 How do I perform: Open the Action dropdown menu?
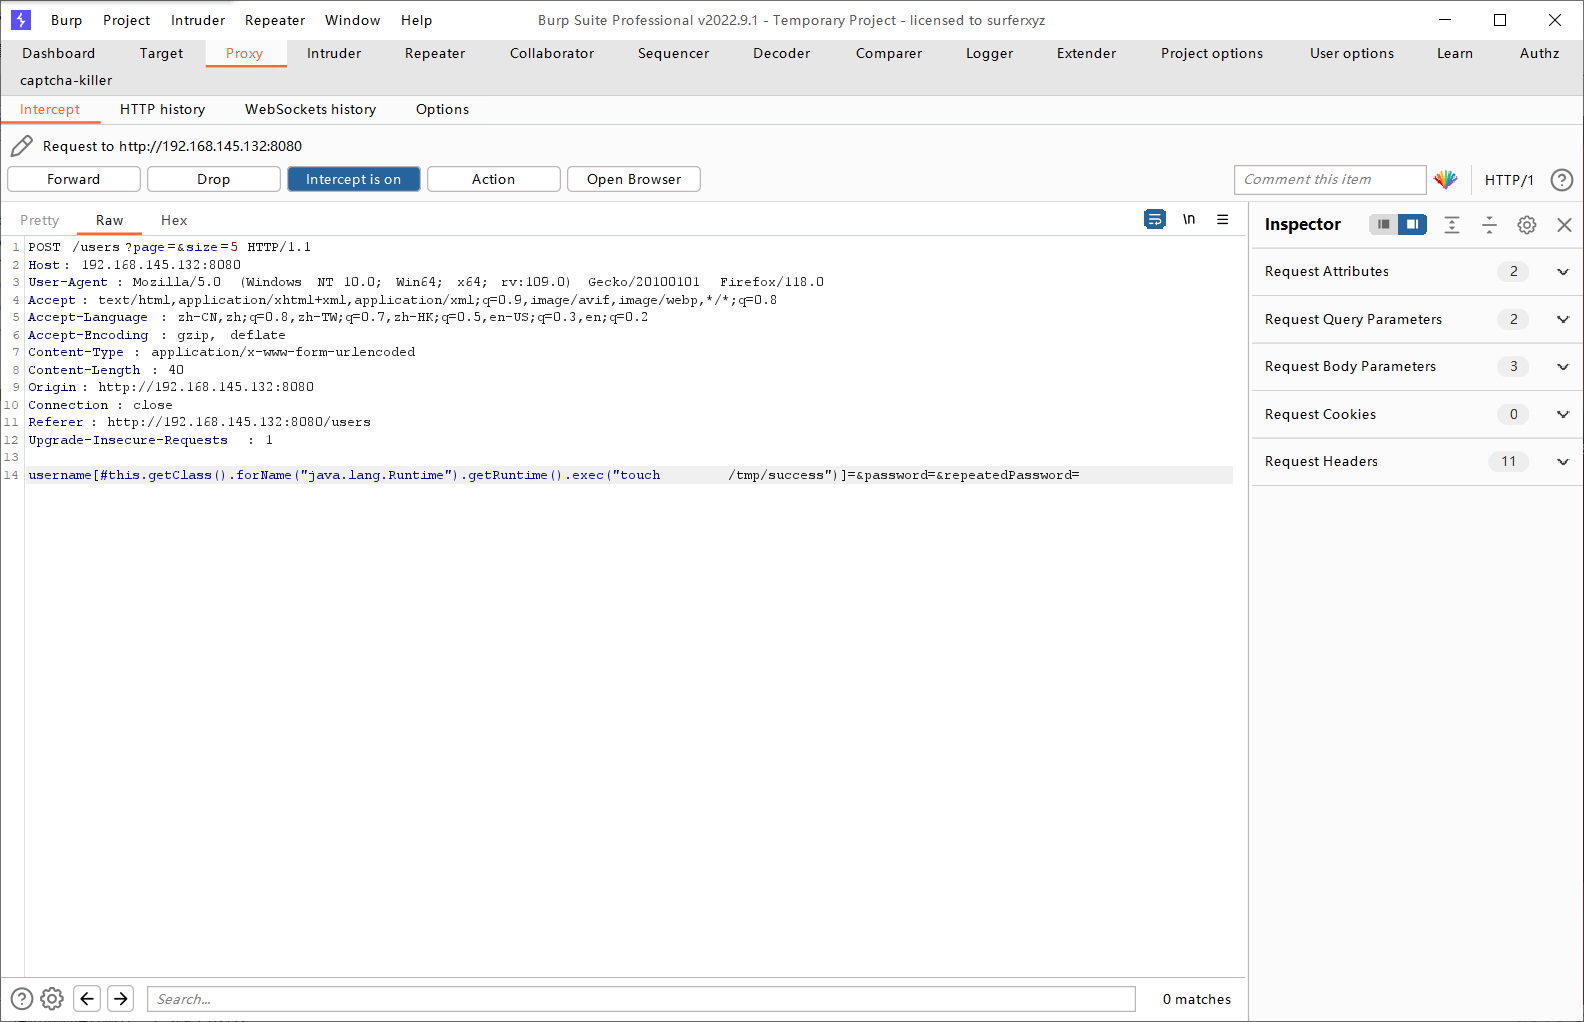pyautogui.click(x=494, y=179)
